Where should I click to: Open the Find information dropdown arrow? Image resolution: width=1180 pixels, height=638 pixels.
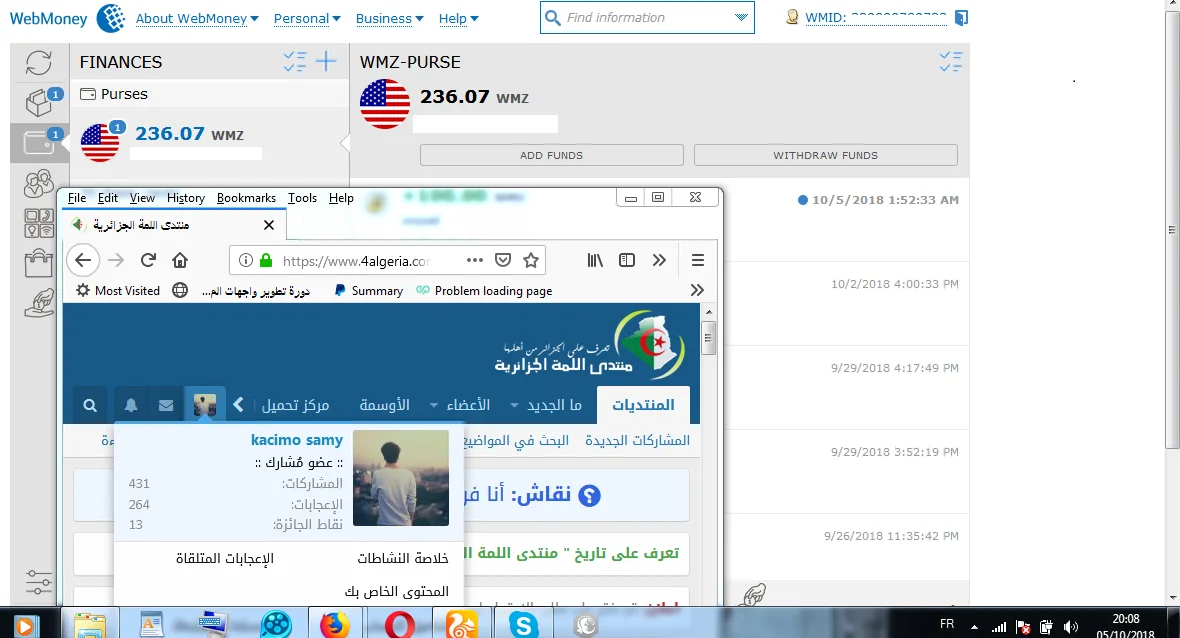pos(740,18)
